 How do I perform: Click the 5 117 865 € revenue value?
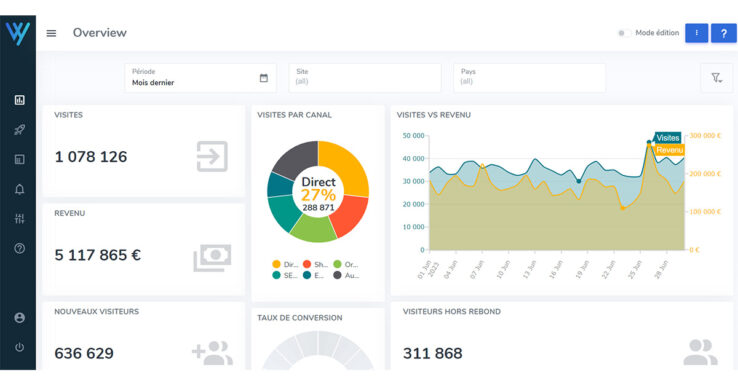pos(98,255)
